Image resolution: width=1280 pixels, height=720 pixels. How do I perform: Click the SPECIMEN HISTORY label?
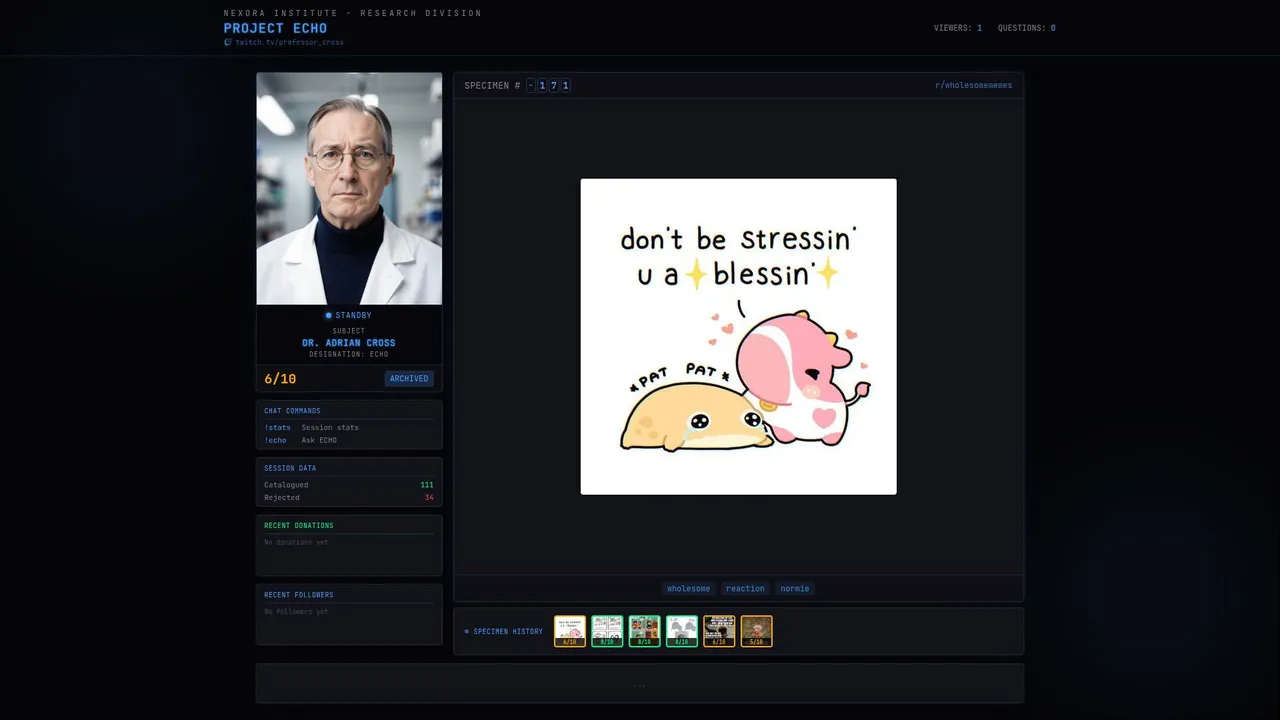point(508,632)
